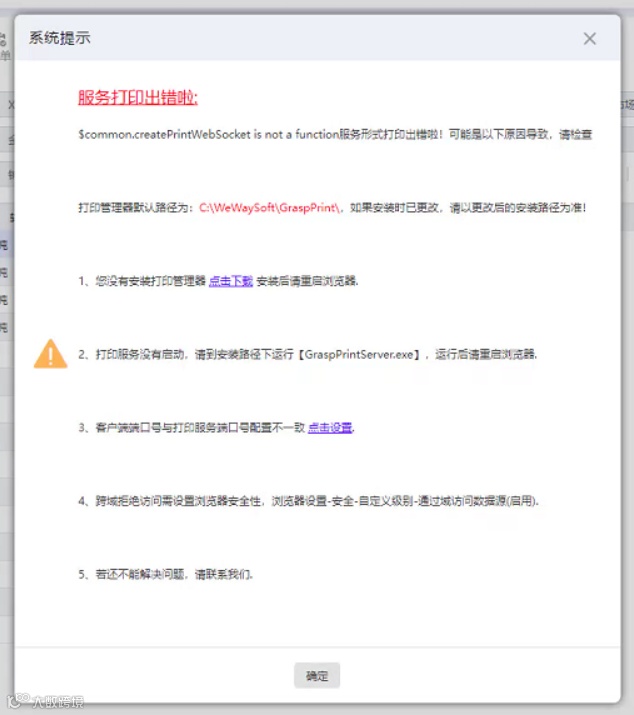Screen dimensions: 634x715
Task: Click the orange warning triangle icon
Action: pos(51,354)
